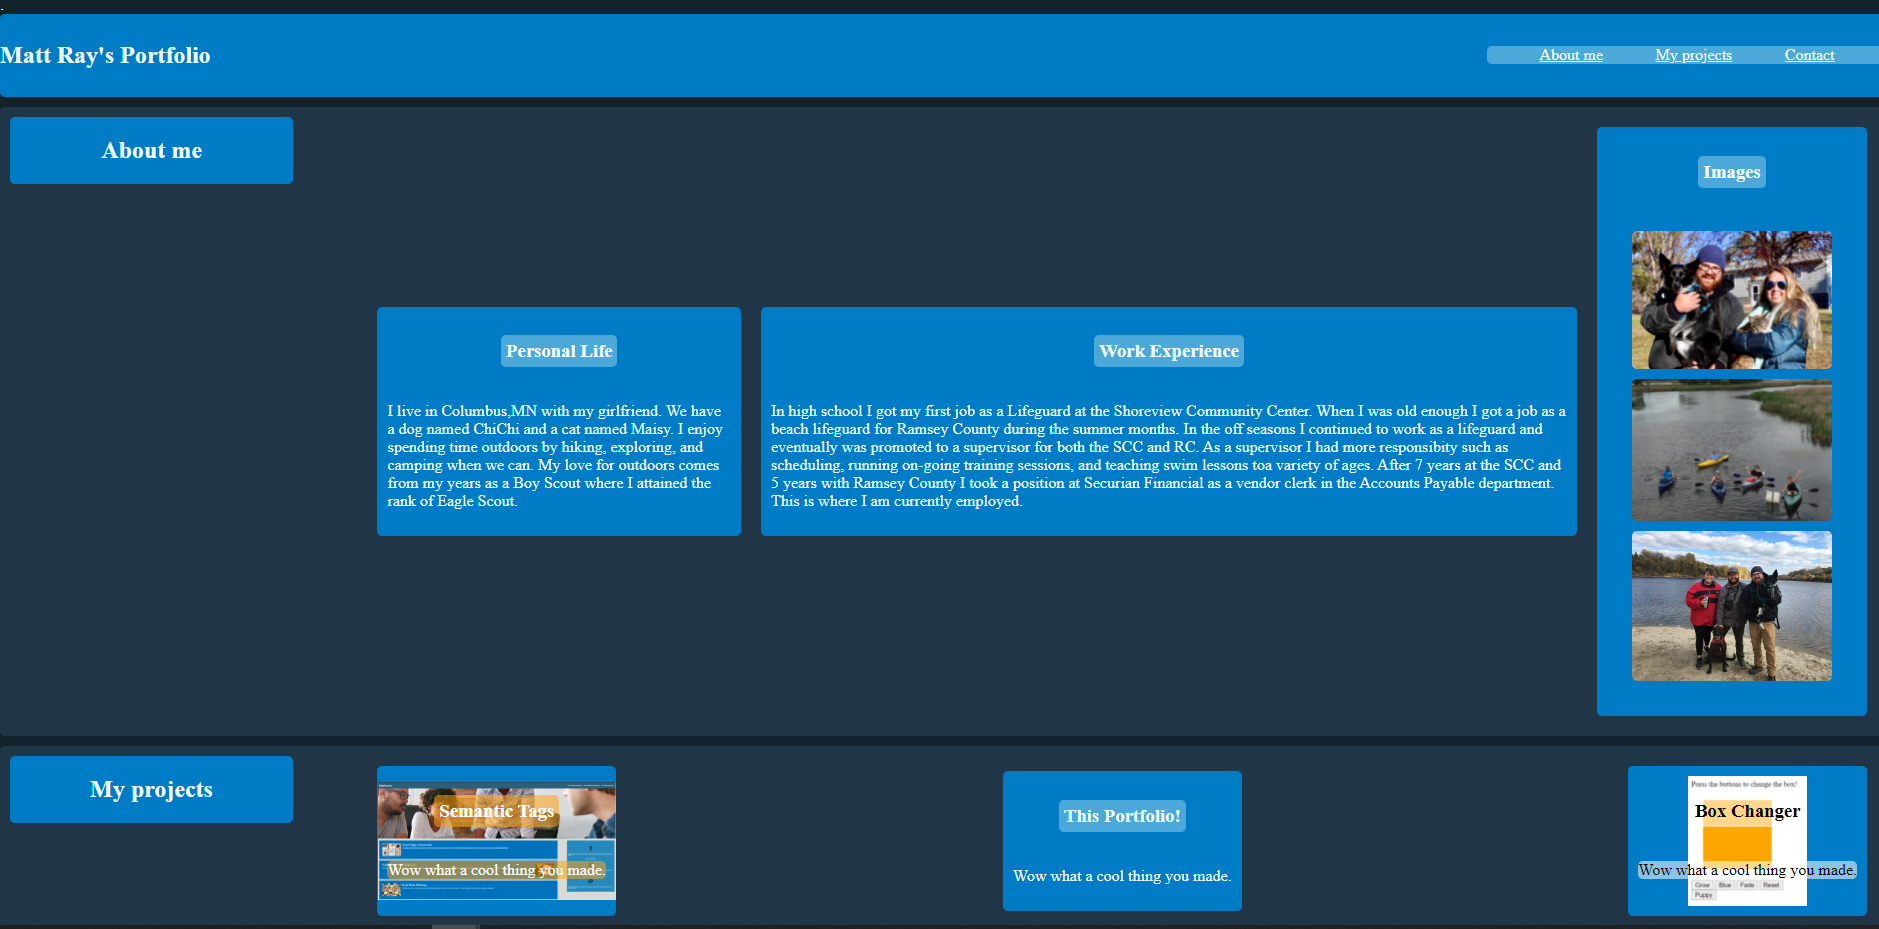Image resolution: width=1879 pixels, height=929 pixels.
Task: Go to My projects in the nav bar
Action: pos(1693,55)
